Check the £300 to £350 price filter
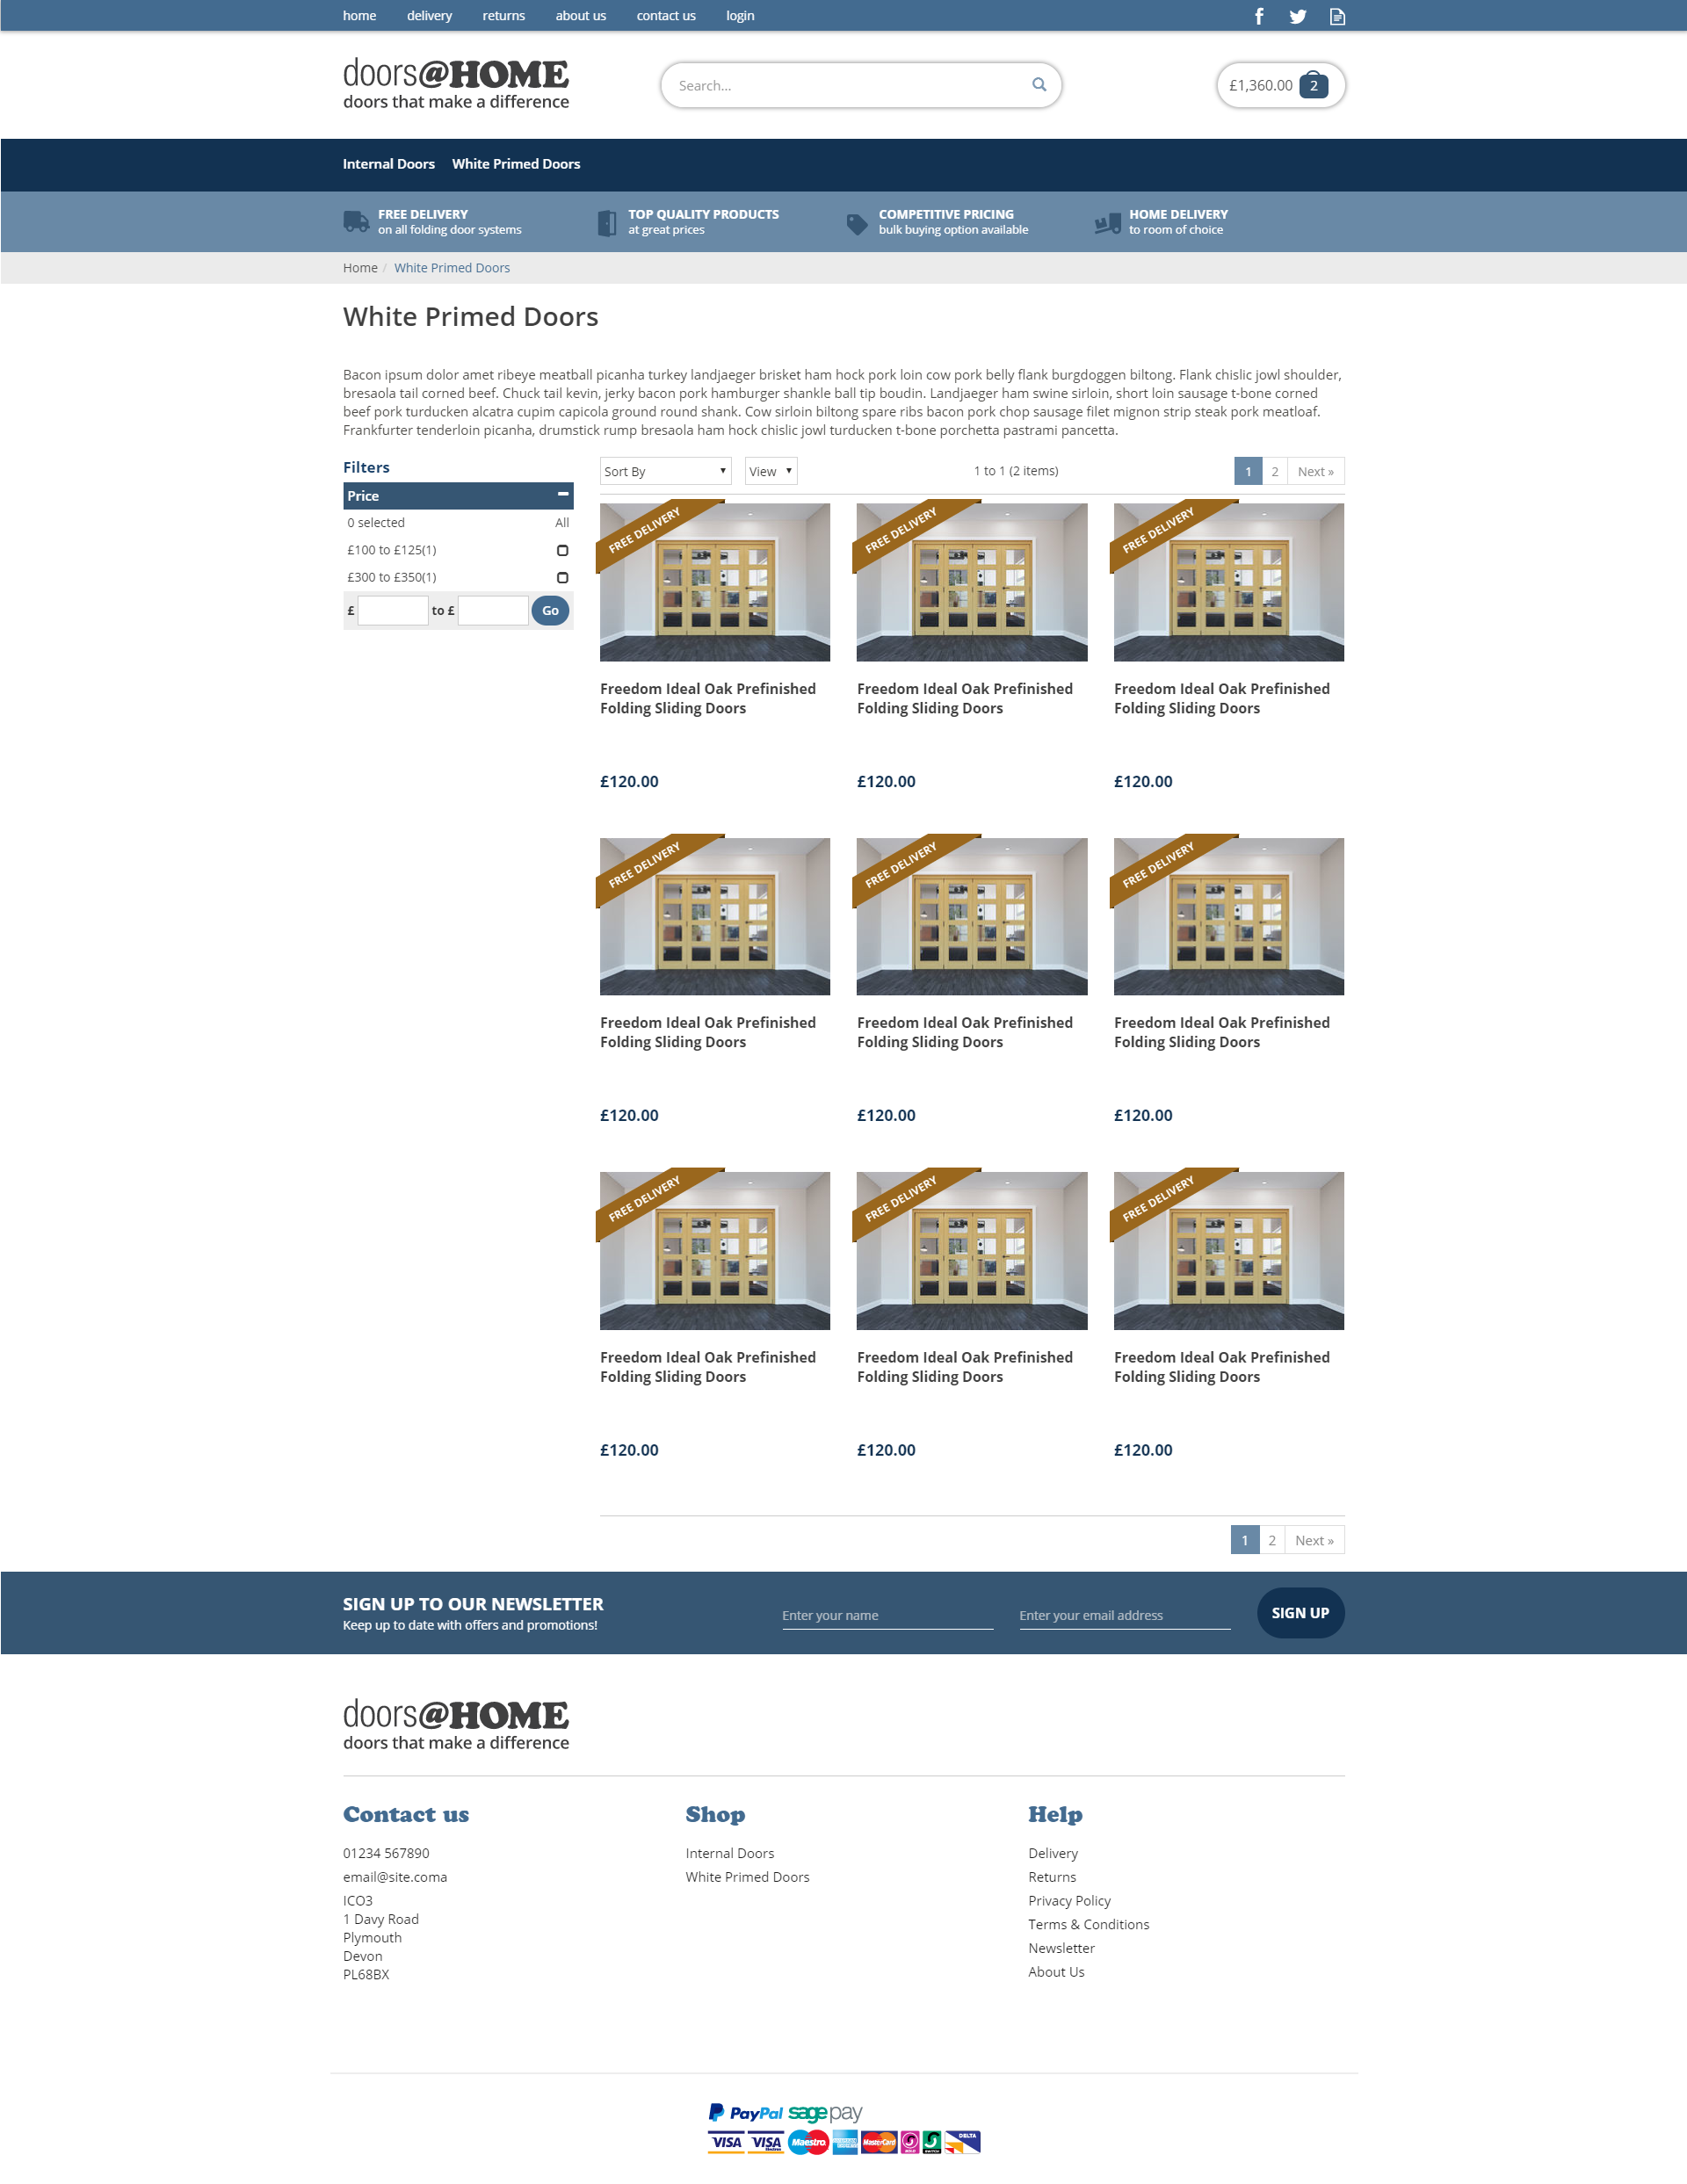 pos(562,577)
